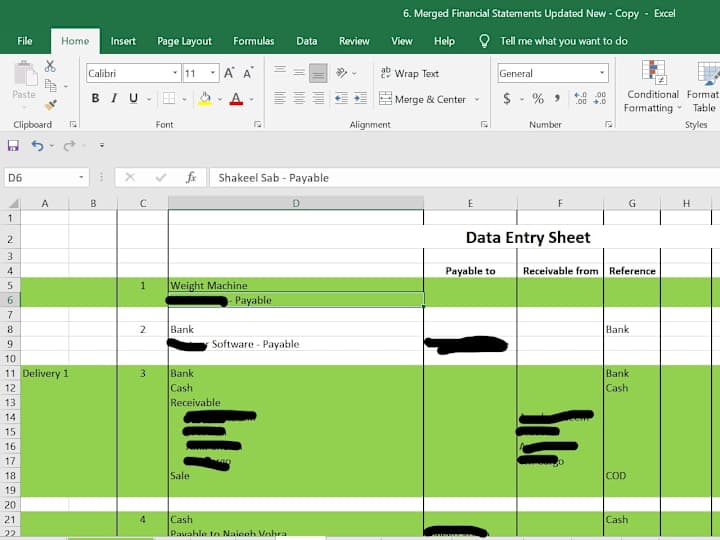Screen dimensions: 720x540
Task: Toggle Underline formatting
Action: tap(134, 98)
